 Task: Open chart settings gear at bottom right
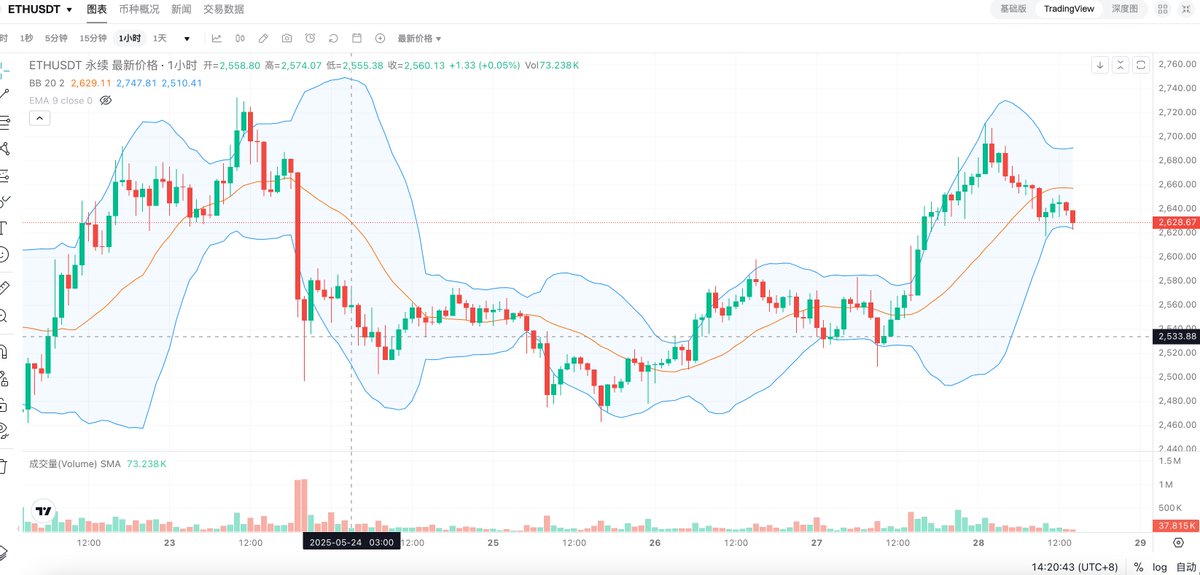pyautogui.click(x=1178, y=542)
